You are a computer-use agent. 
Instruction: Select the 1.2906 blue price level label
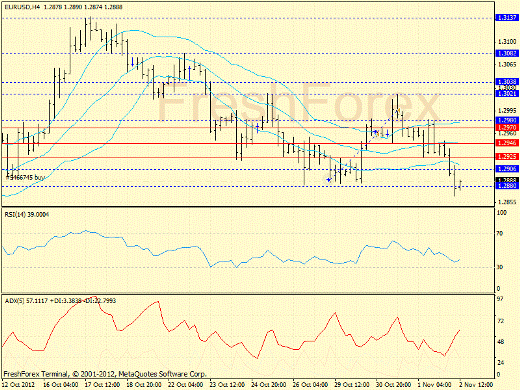pos(507,169)
